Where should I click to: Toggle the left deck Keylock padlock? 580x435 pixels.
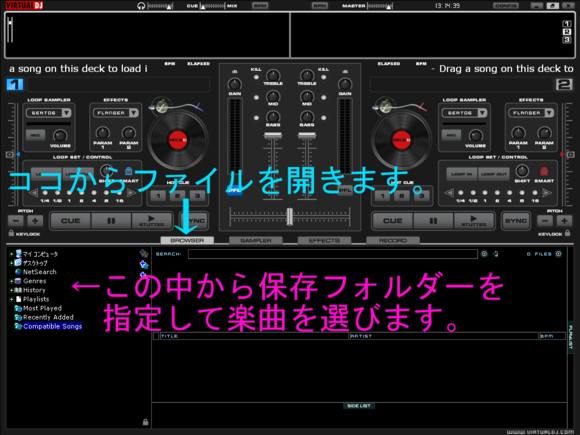[11, 233]
